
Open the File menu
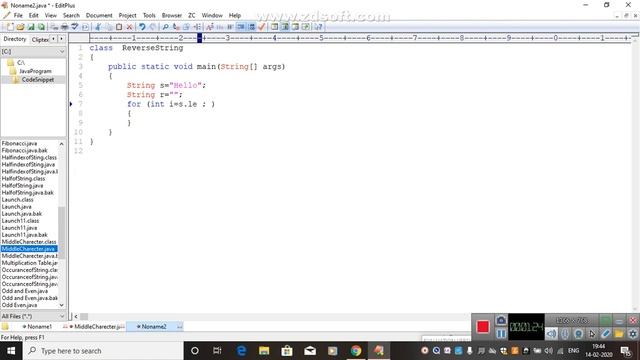18,15
